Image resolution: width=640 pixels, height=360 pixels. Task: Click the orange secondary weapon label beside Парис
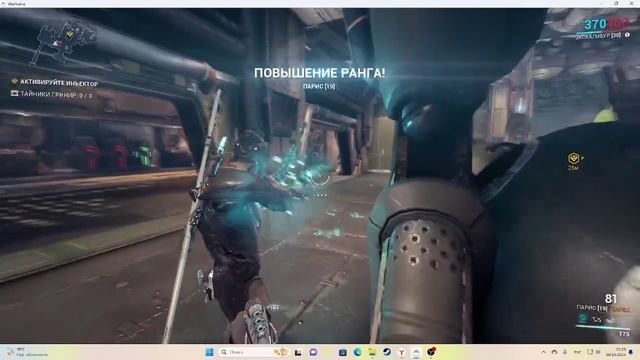[x=620, y=310]
